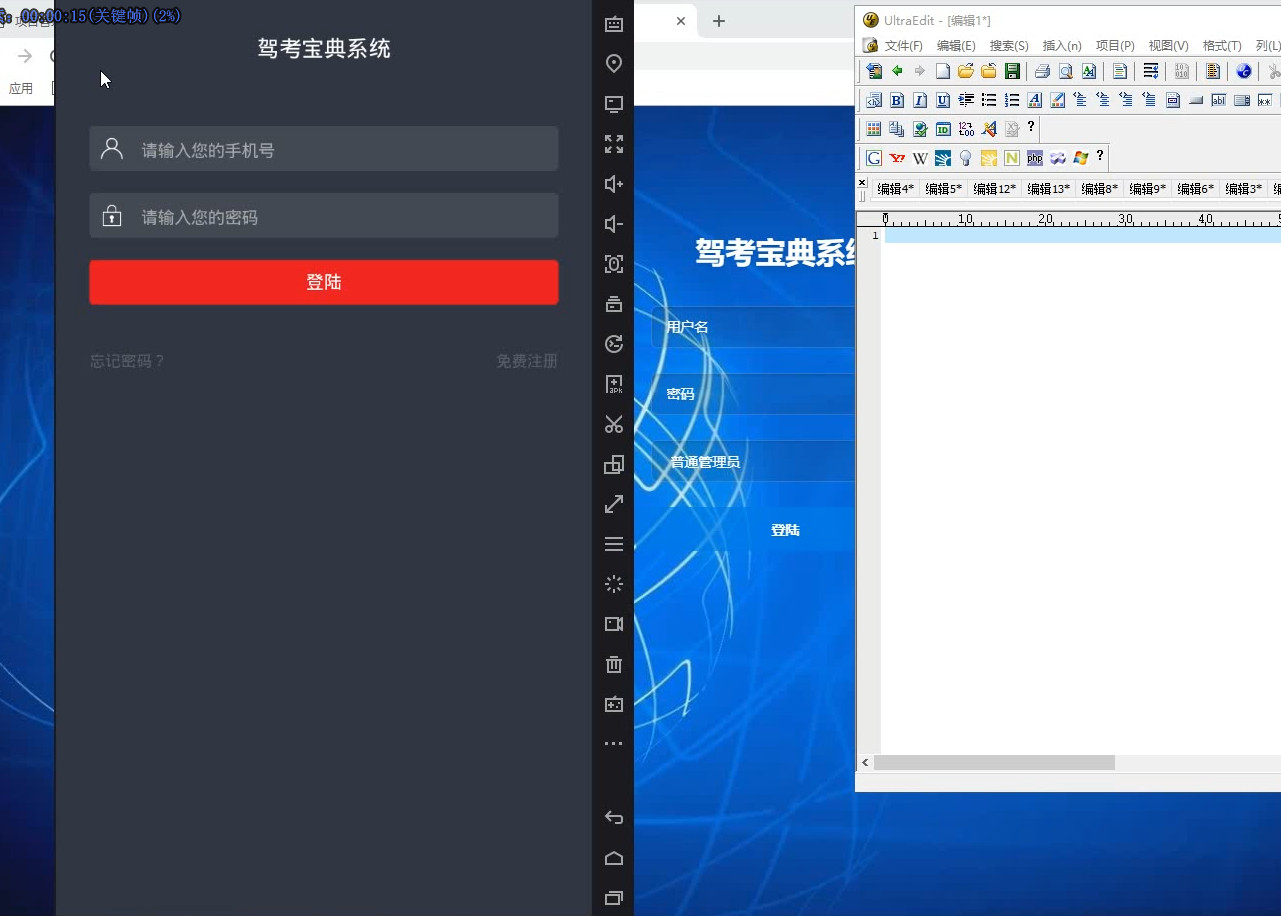The image size is (1281, 916).
Task: Take an emulator screenshot with capture icon
Action: pos(614,264)
